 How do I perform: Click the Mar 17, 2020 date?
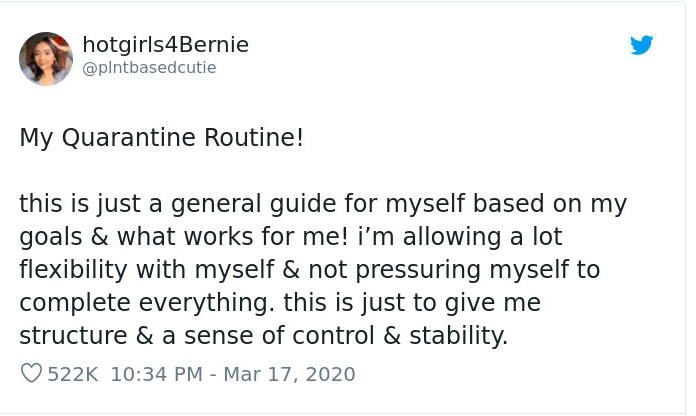[x=289, y=374]
